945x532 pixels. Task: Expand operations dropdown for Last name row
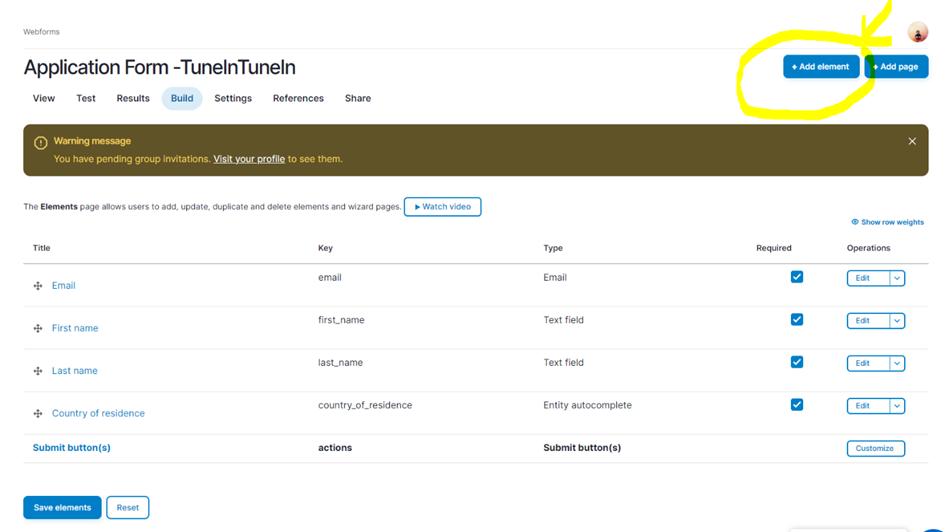click(897, 363)
